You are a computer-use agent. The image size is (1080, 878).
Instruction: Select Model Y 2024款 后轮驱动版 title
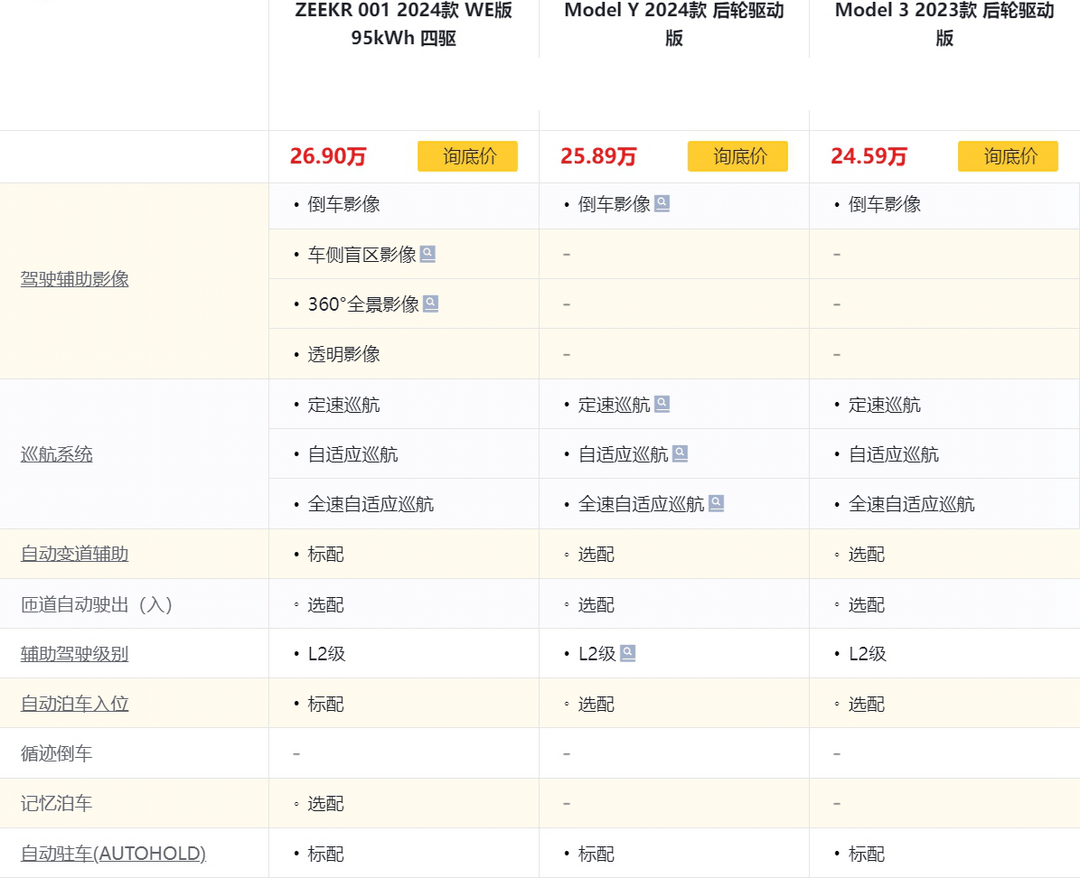pyautogui.click(x=674, y=23)
